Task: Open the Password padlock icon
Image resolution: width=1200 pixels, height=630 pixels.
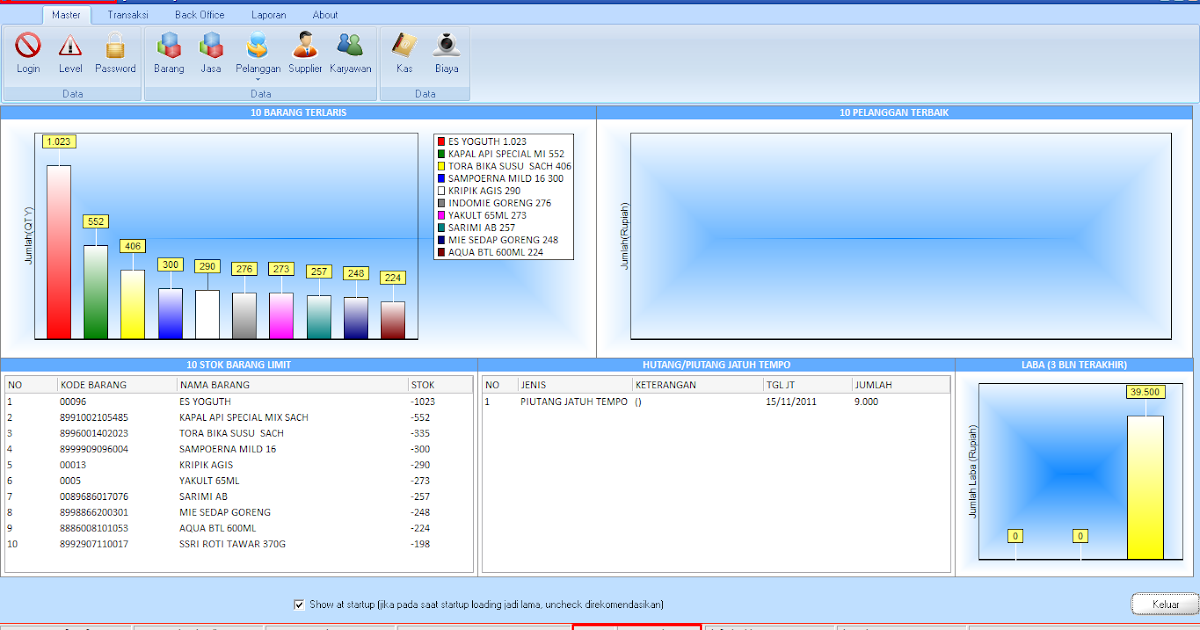Action: coord(115,53)
